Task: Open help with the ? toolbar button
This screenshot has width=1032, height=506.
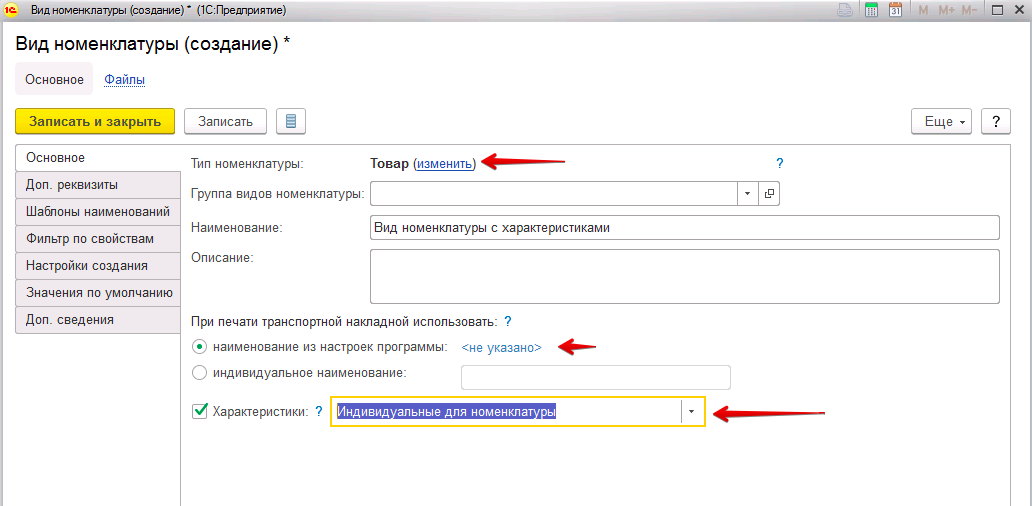Action: coord(996,122)
